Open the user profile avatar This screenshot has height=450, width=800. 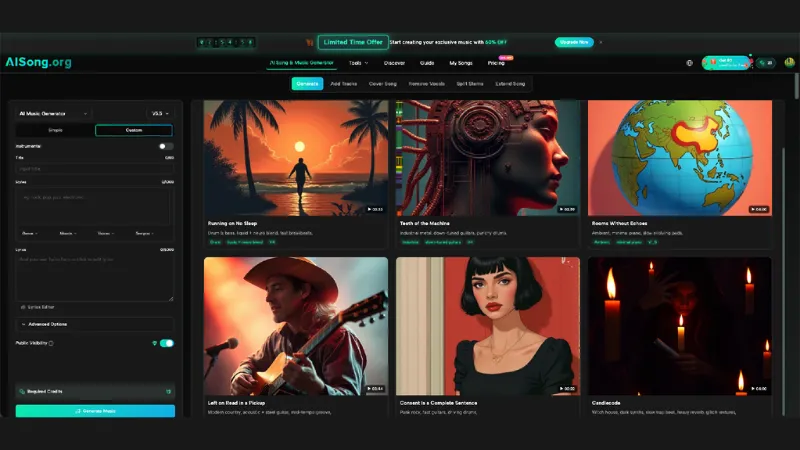[789, 63]
